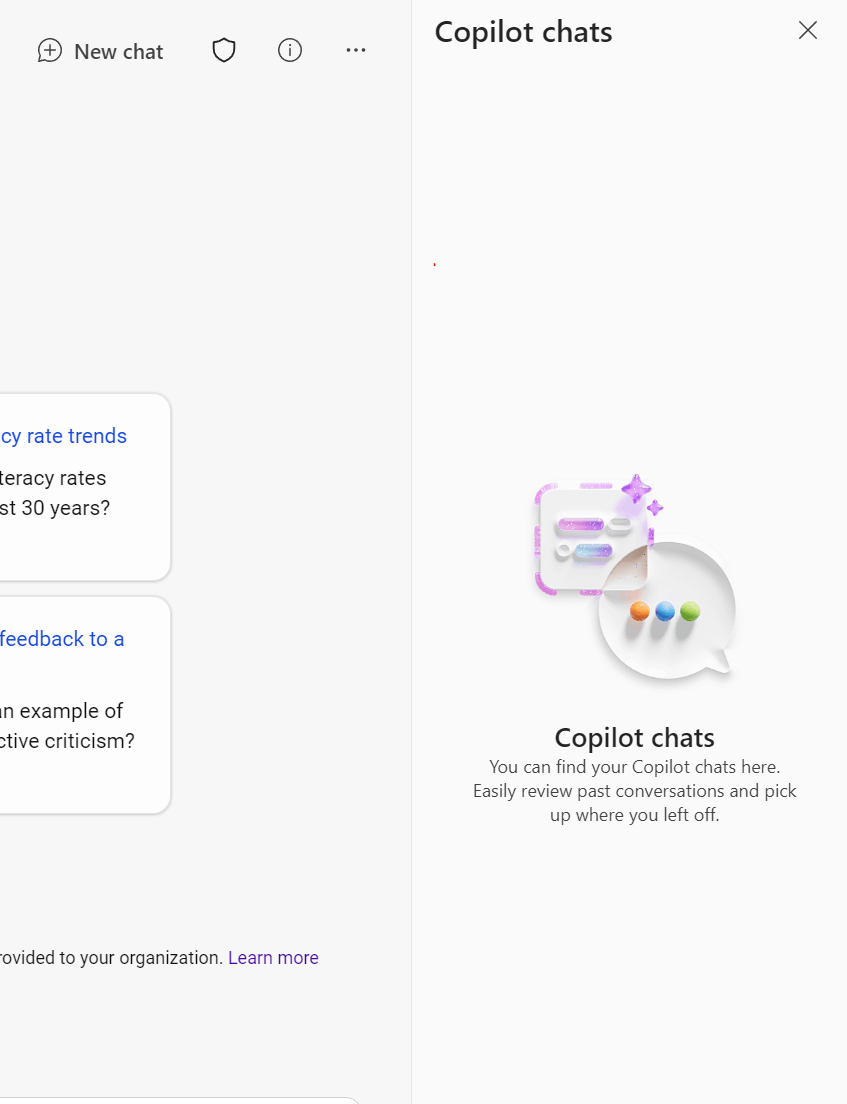This screenshot has width=847, height=1104.
Task: Start a conversation via New chat label
Action: (x=118, y=52)
